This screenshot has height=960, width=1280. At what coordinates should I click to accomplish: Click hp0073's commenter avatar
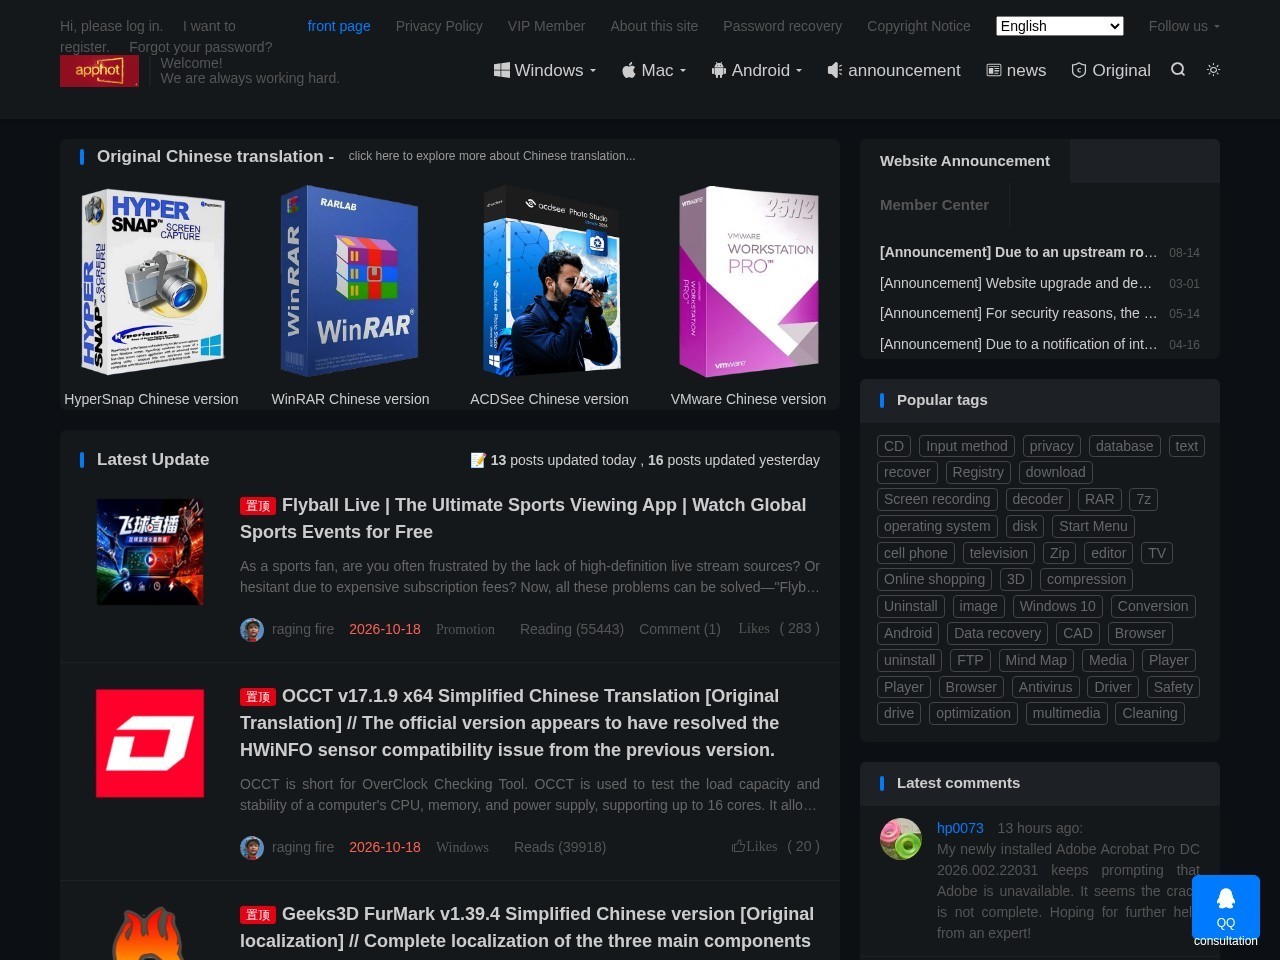[x=901, y=839]
